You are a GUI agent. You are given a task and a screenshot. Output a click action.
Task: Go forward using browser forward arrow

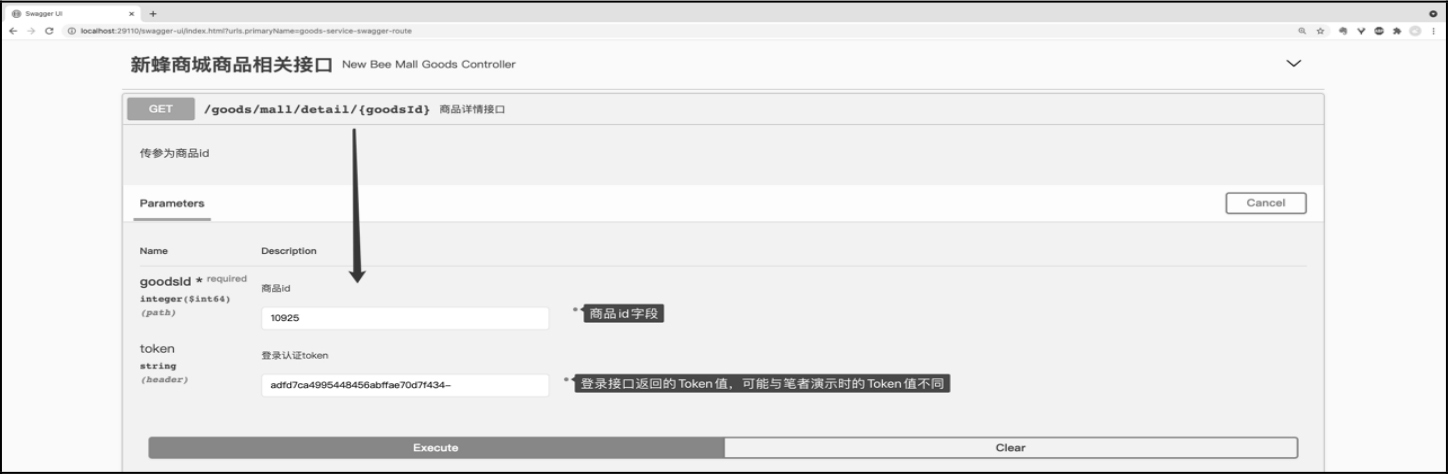click(31, 31)
